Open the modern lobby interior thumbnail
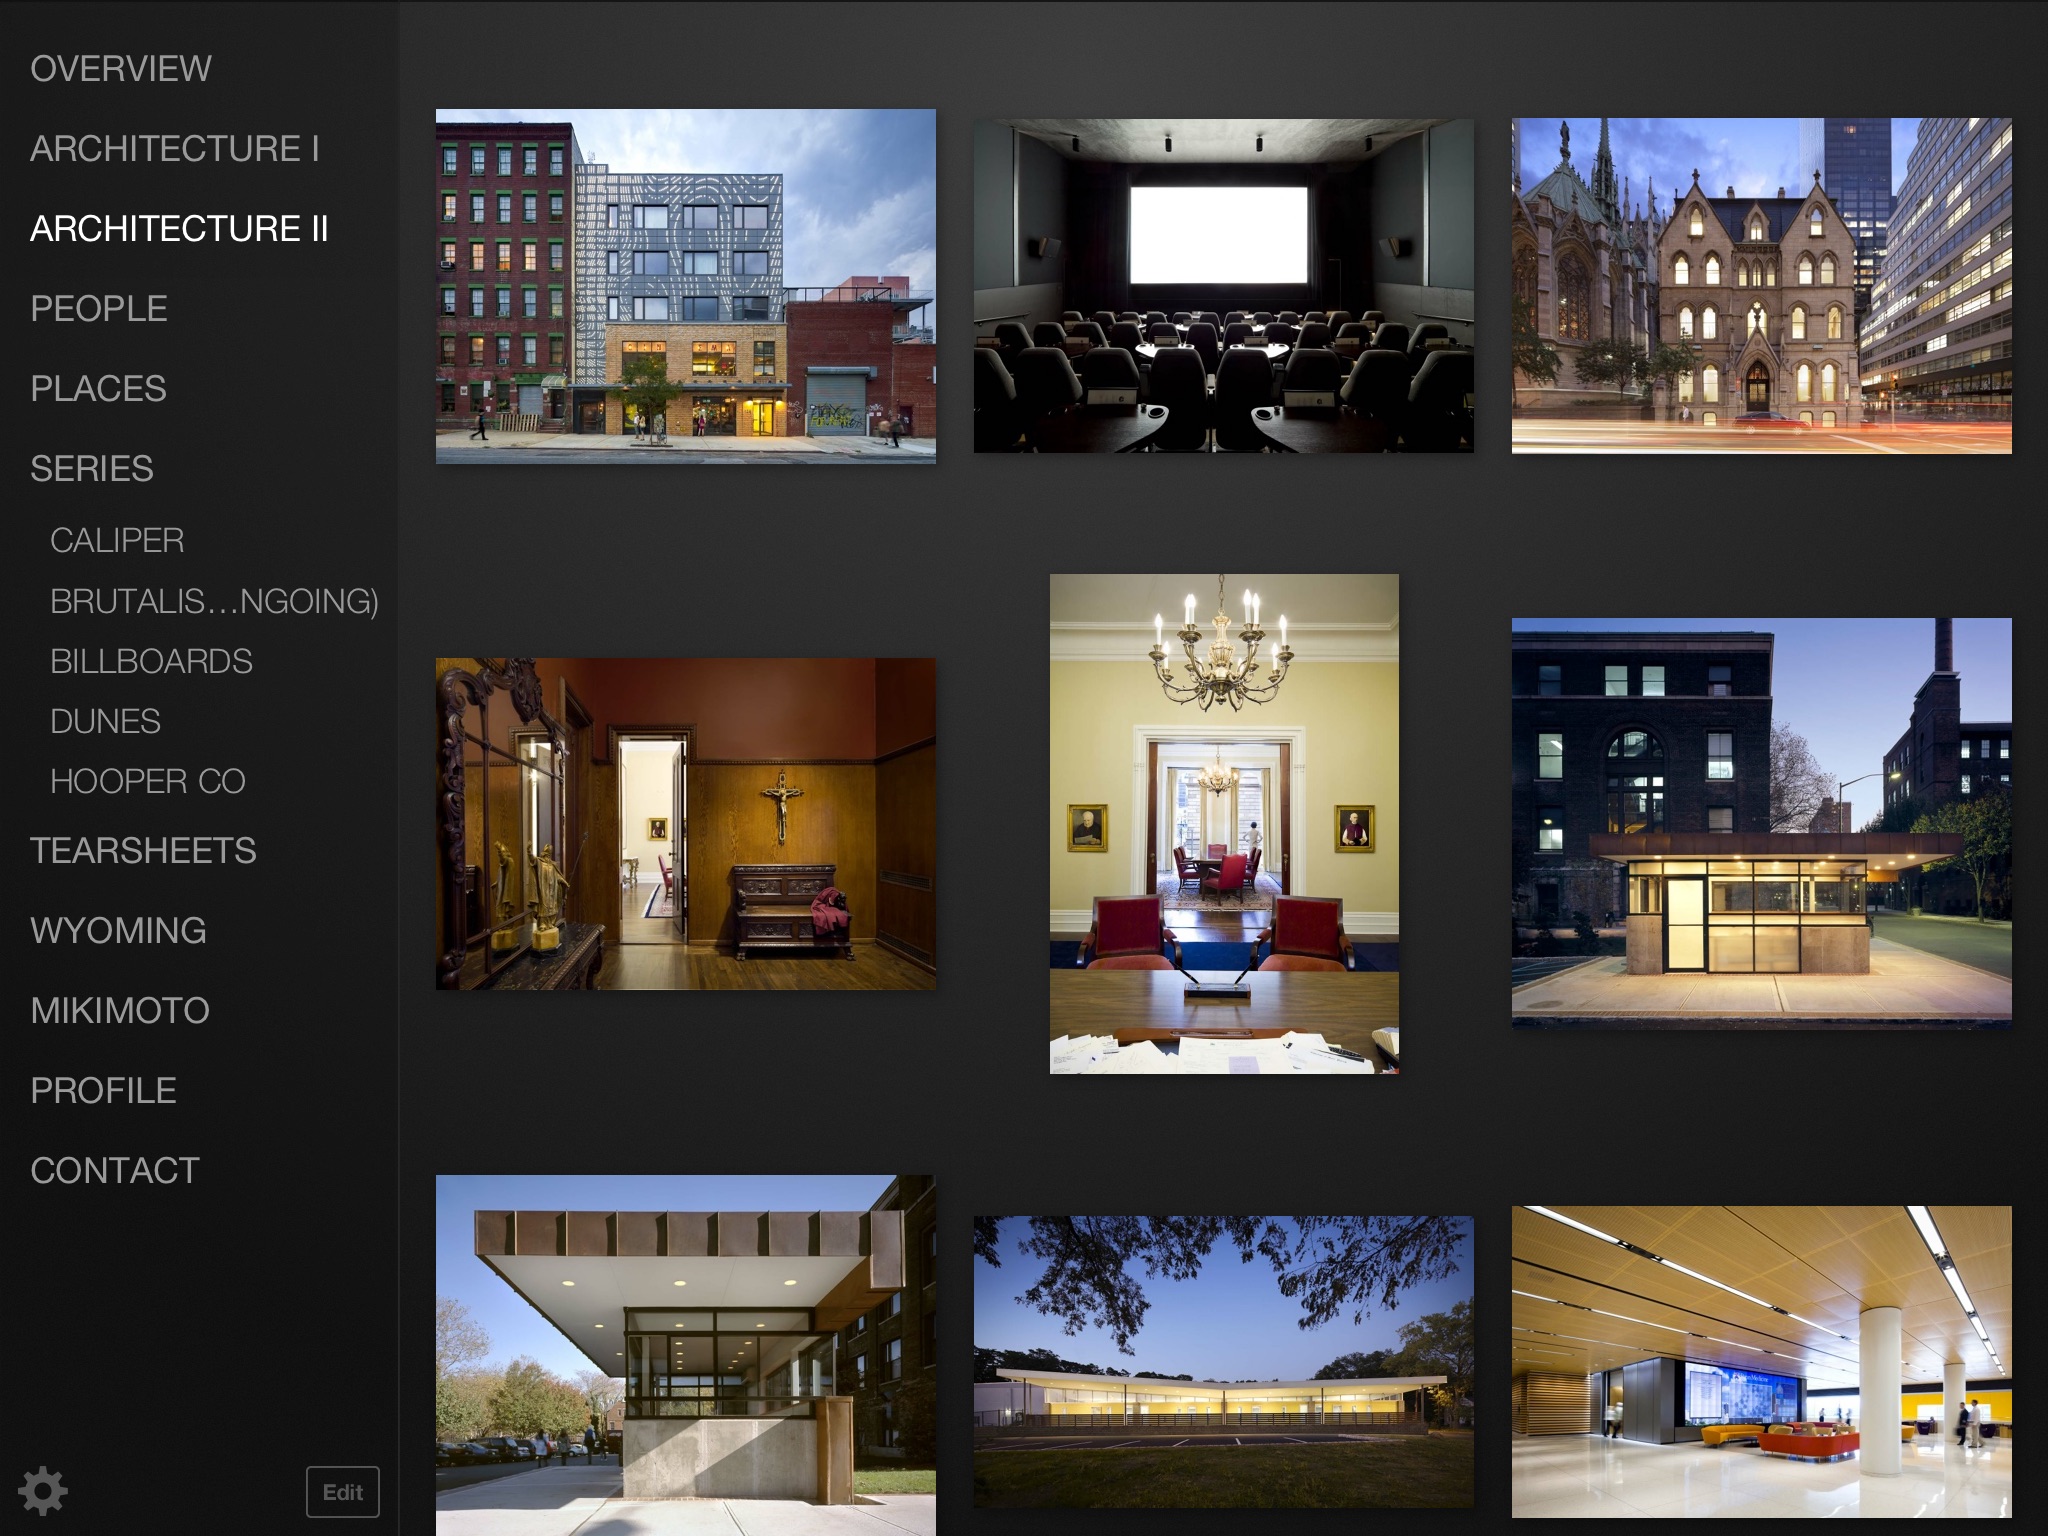 tap(1763, 1363)
